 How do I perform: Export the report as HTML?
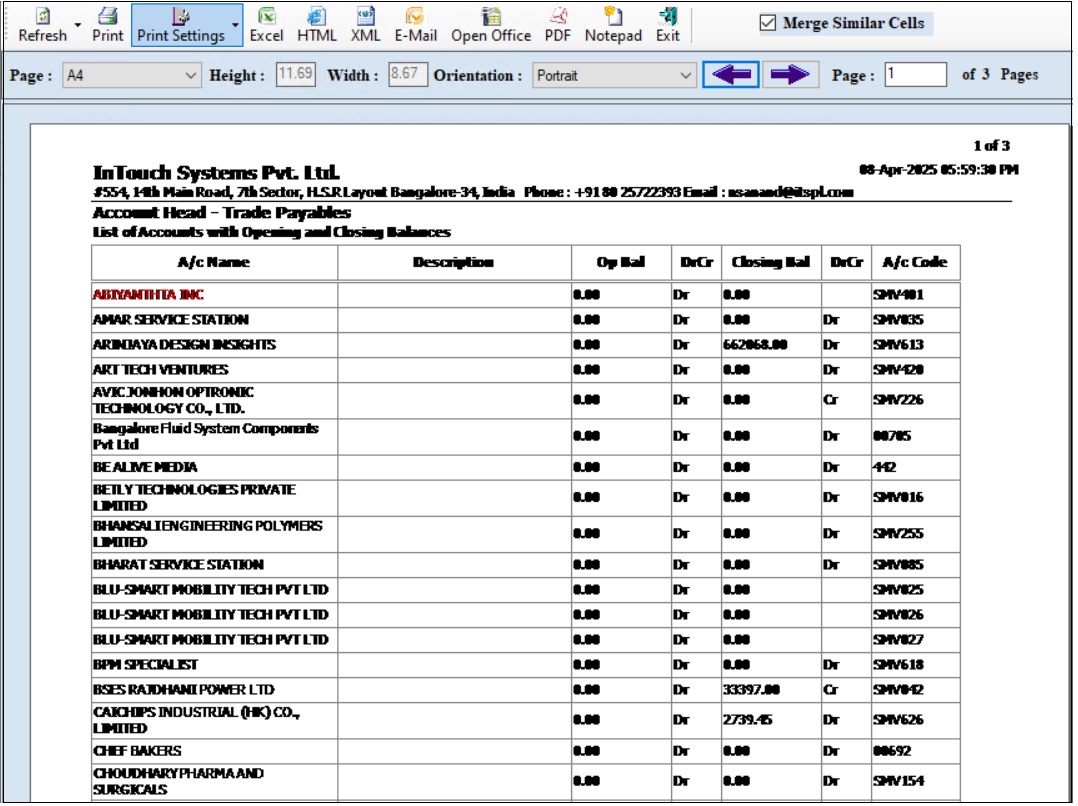click(x=316, y=25)
